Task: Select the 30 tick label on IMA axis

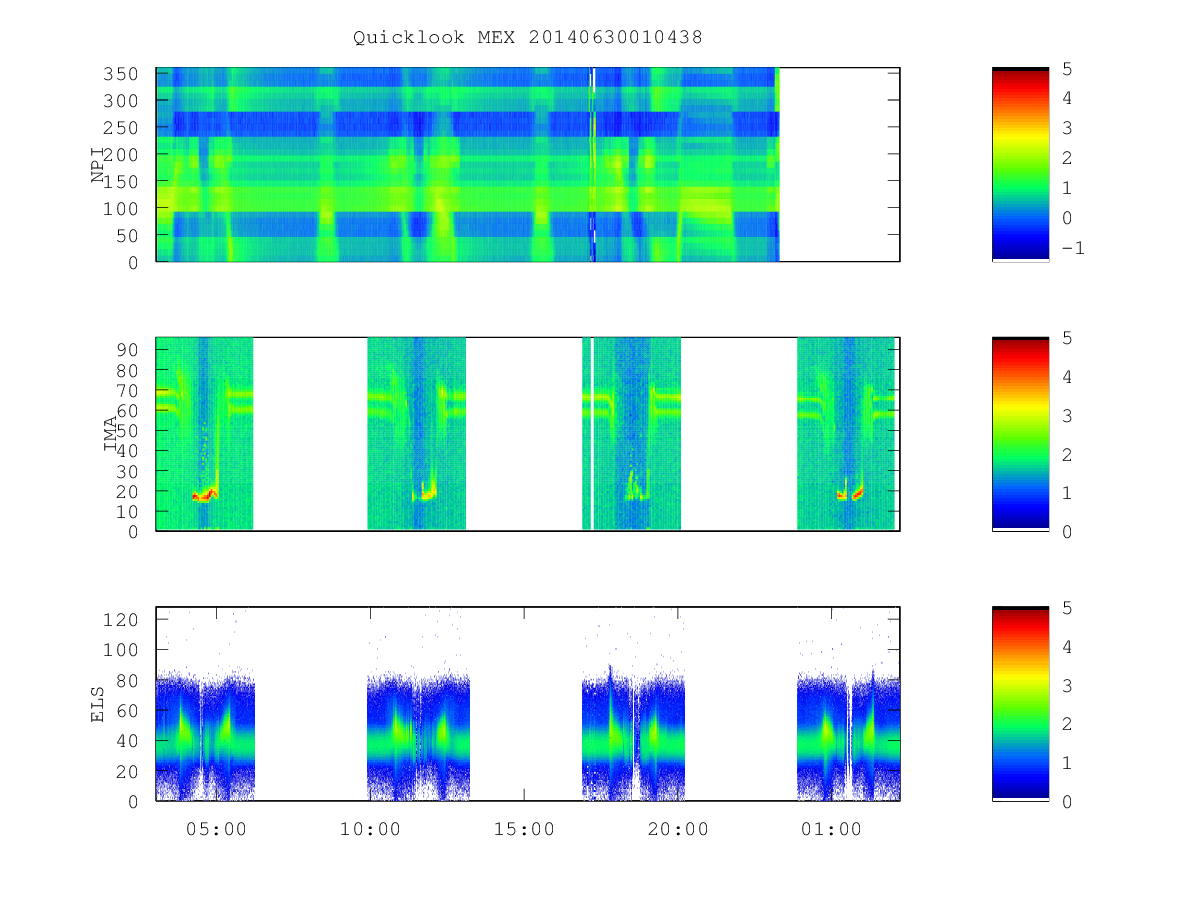Action: point(129,471)
